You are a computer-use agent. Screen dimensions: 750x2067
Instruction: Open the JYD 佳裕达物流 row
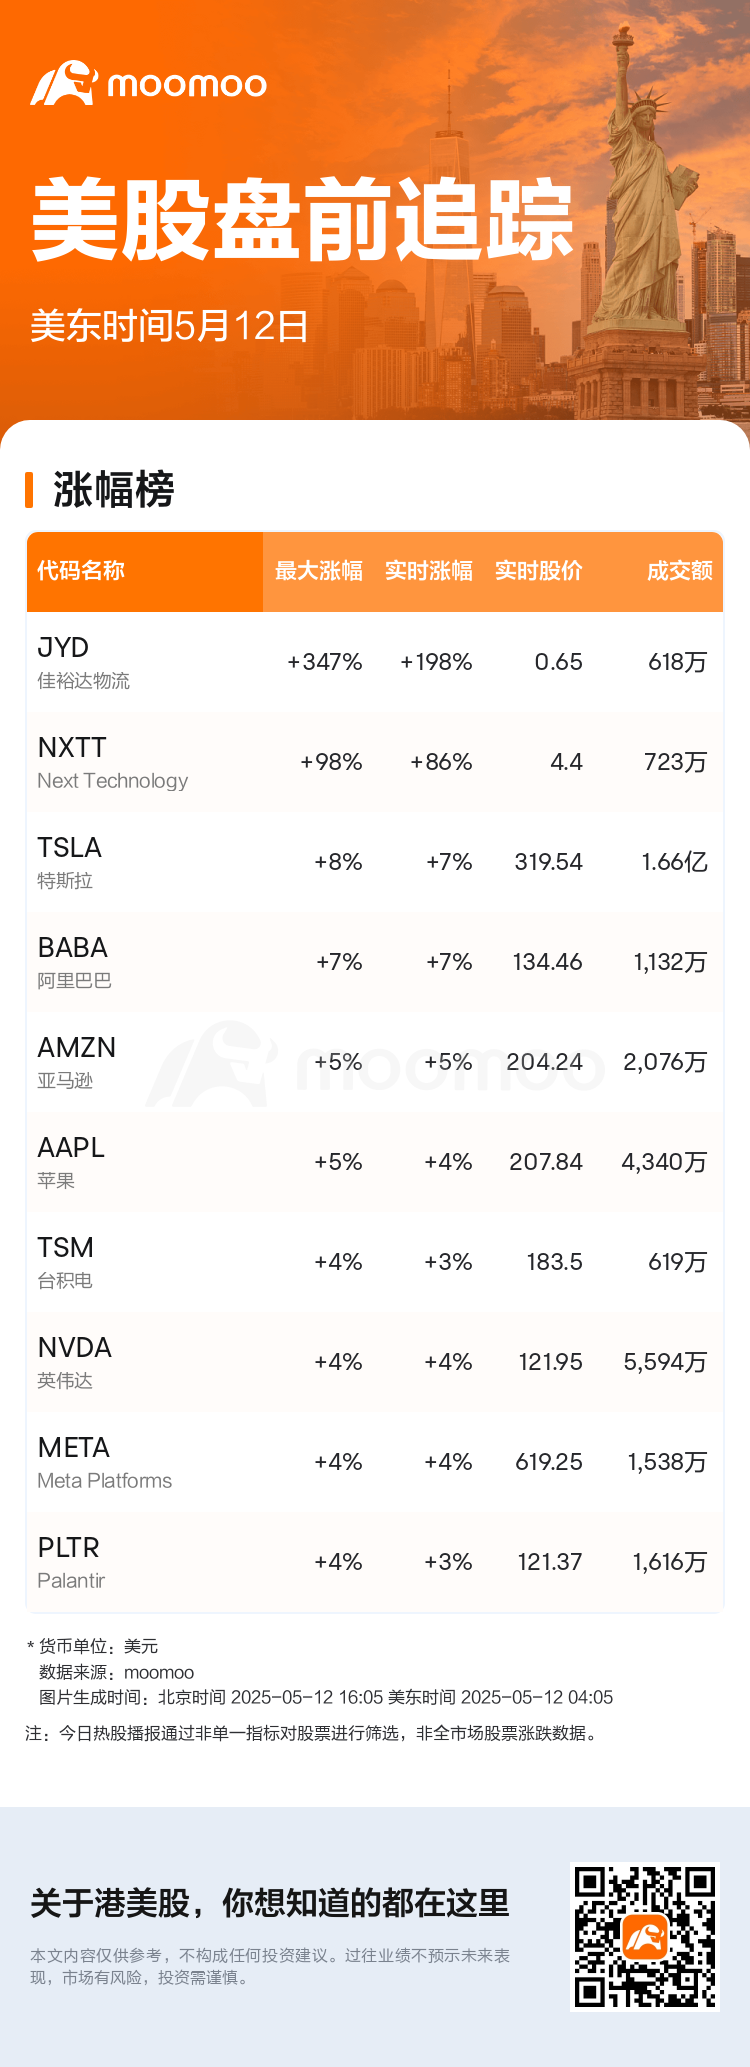click(375, 662)
